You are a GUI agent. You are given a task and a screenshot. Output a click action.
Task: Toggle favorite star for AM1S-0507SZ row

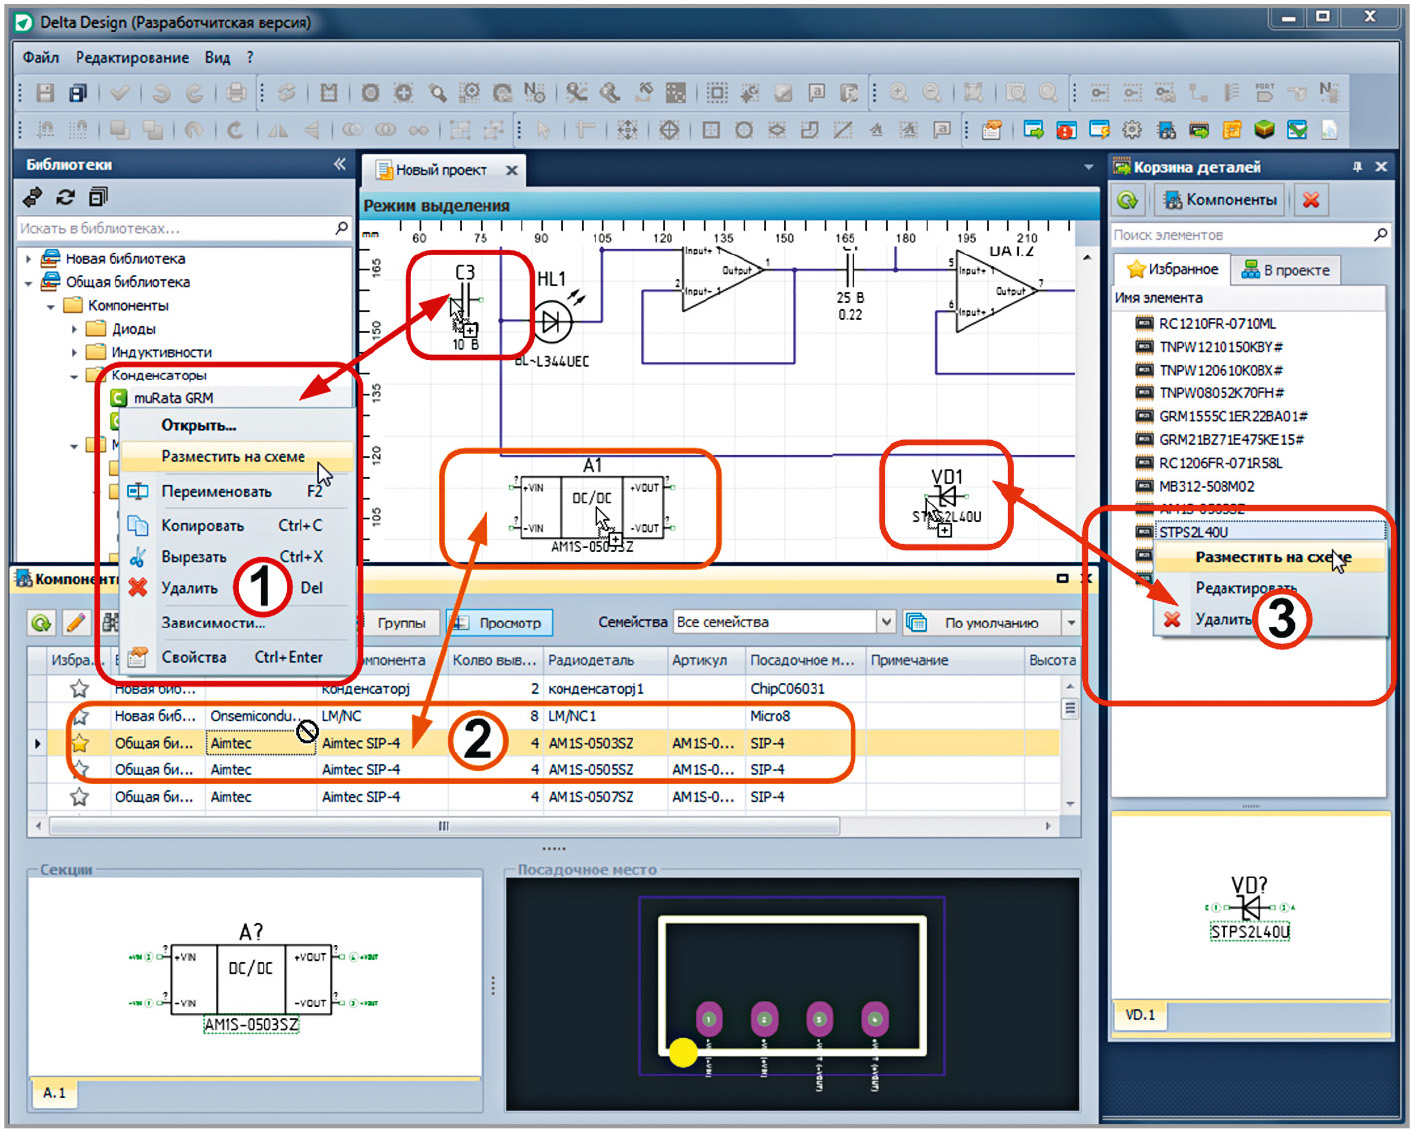(80, 797)
